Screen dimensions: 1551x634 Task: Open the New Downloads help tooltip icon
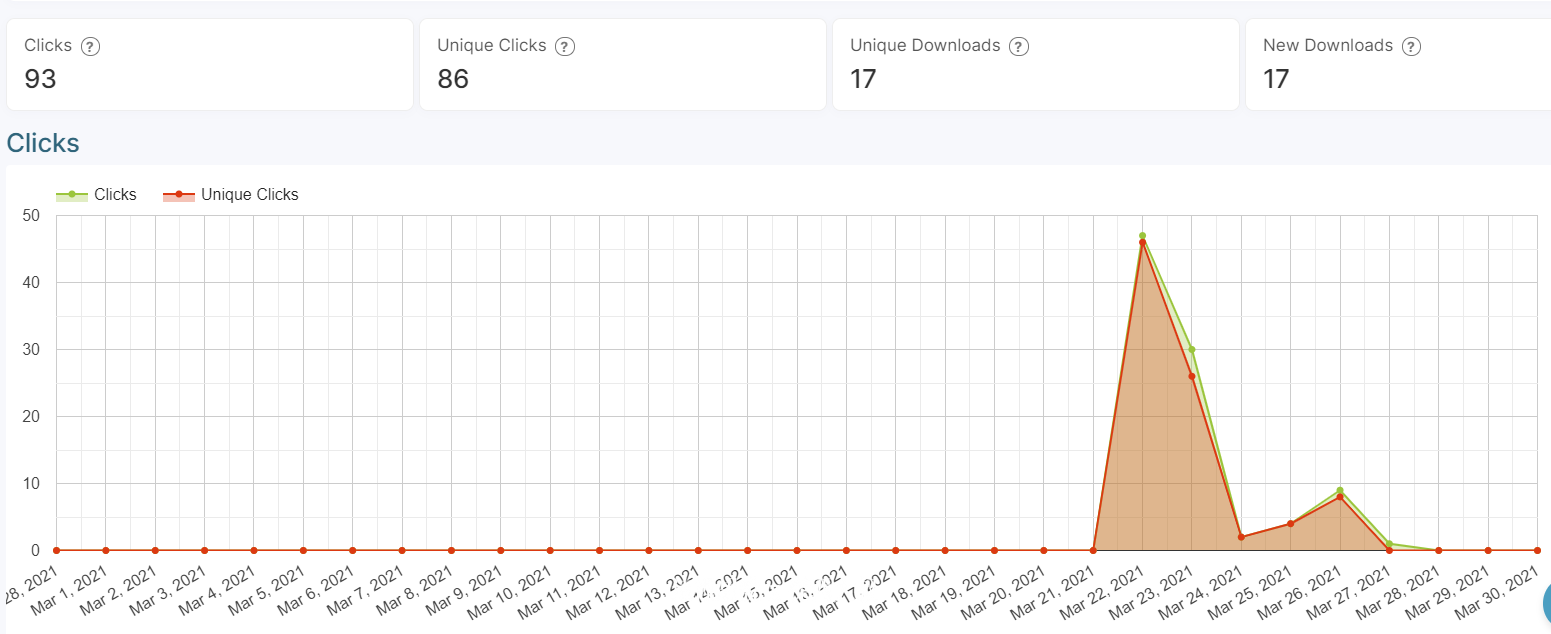(x=1411, y=46)
